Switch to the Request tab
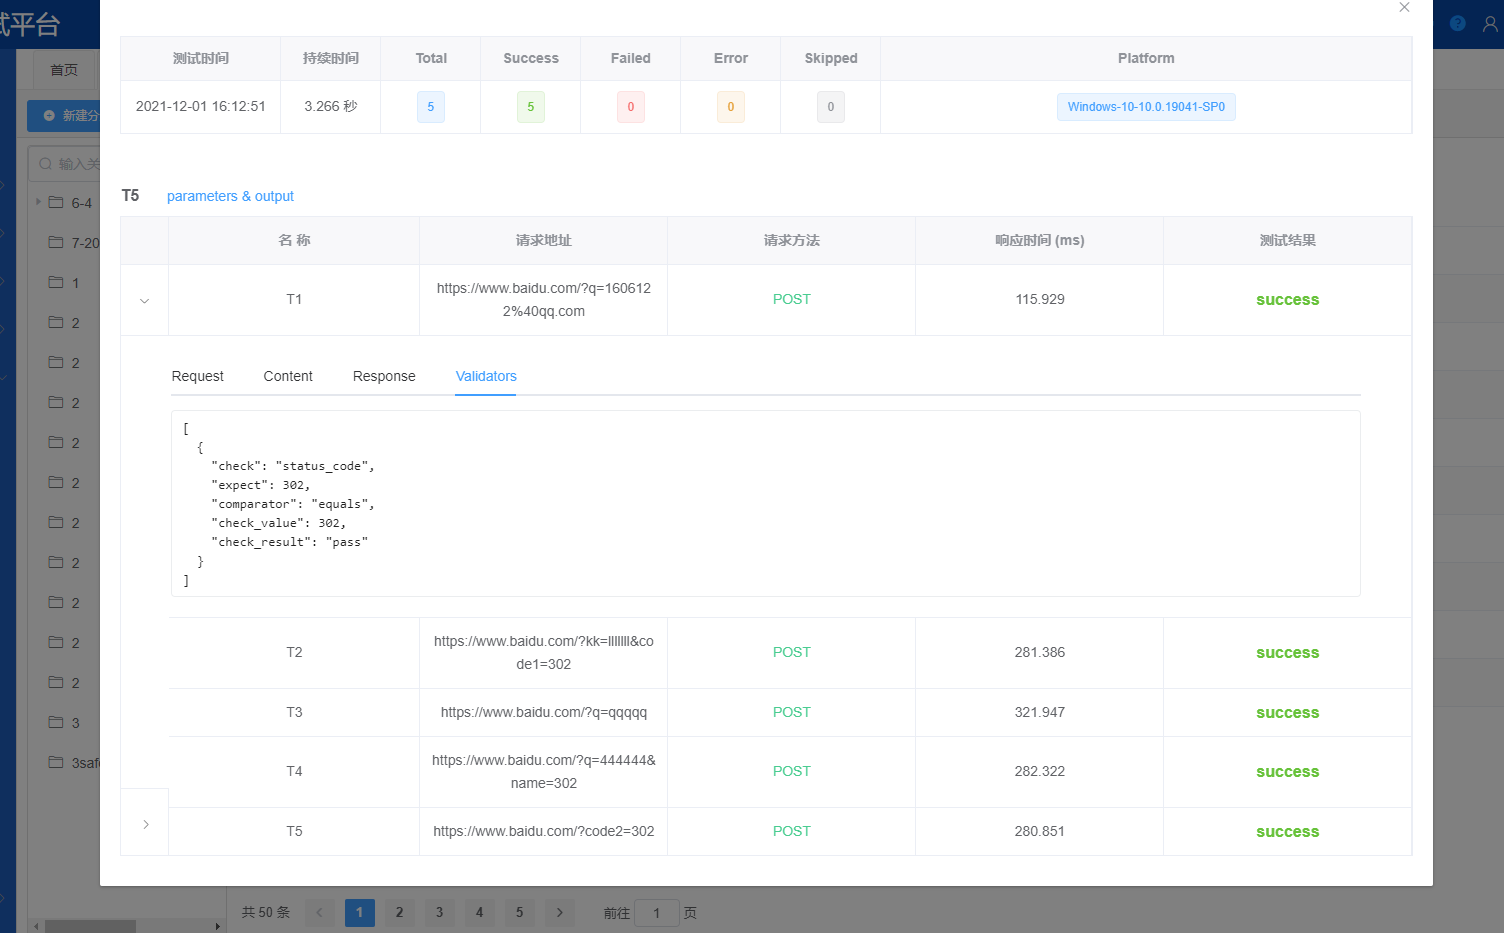 [x=198, y=376]
